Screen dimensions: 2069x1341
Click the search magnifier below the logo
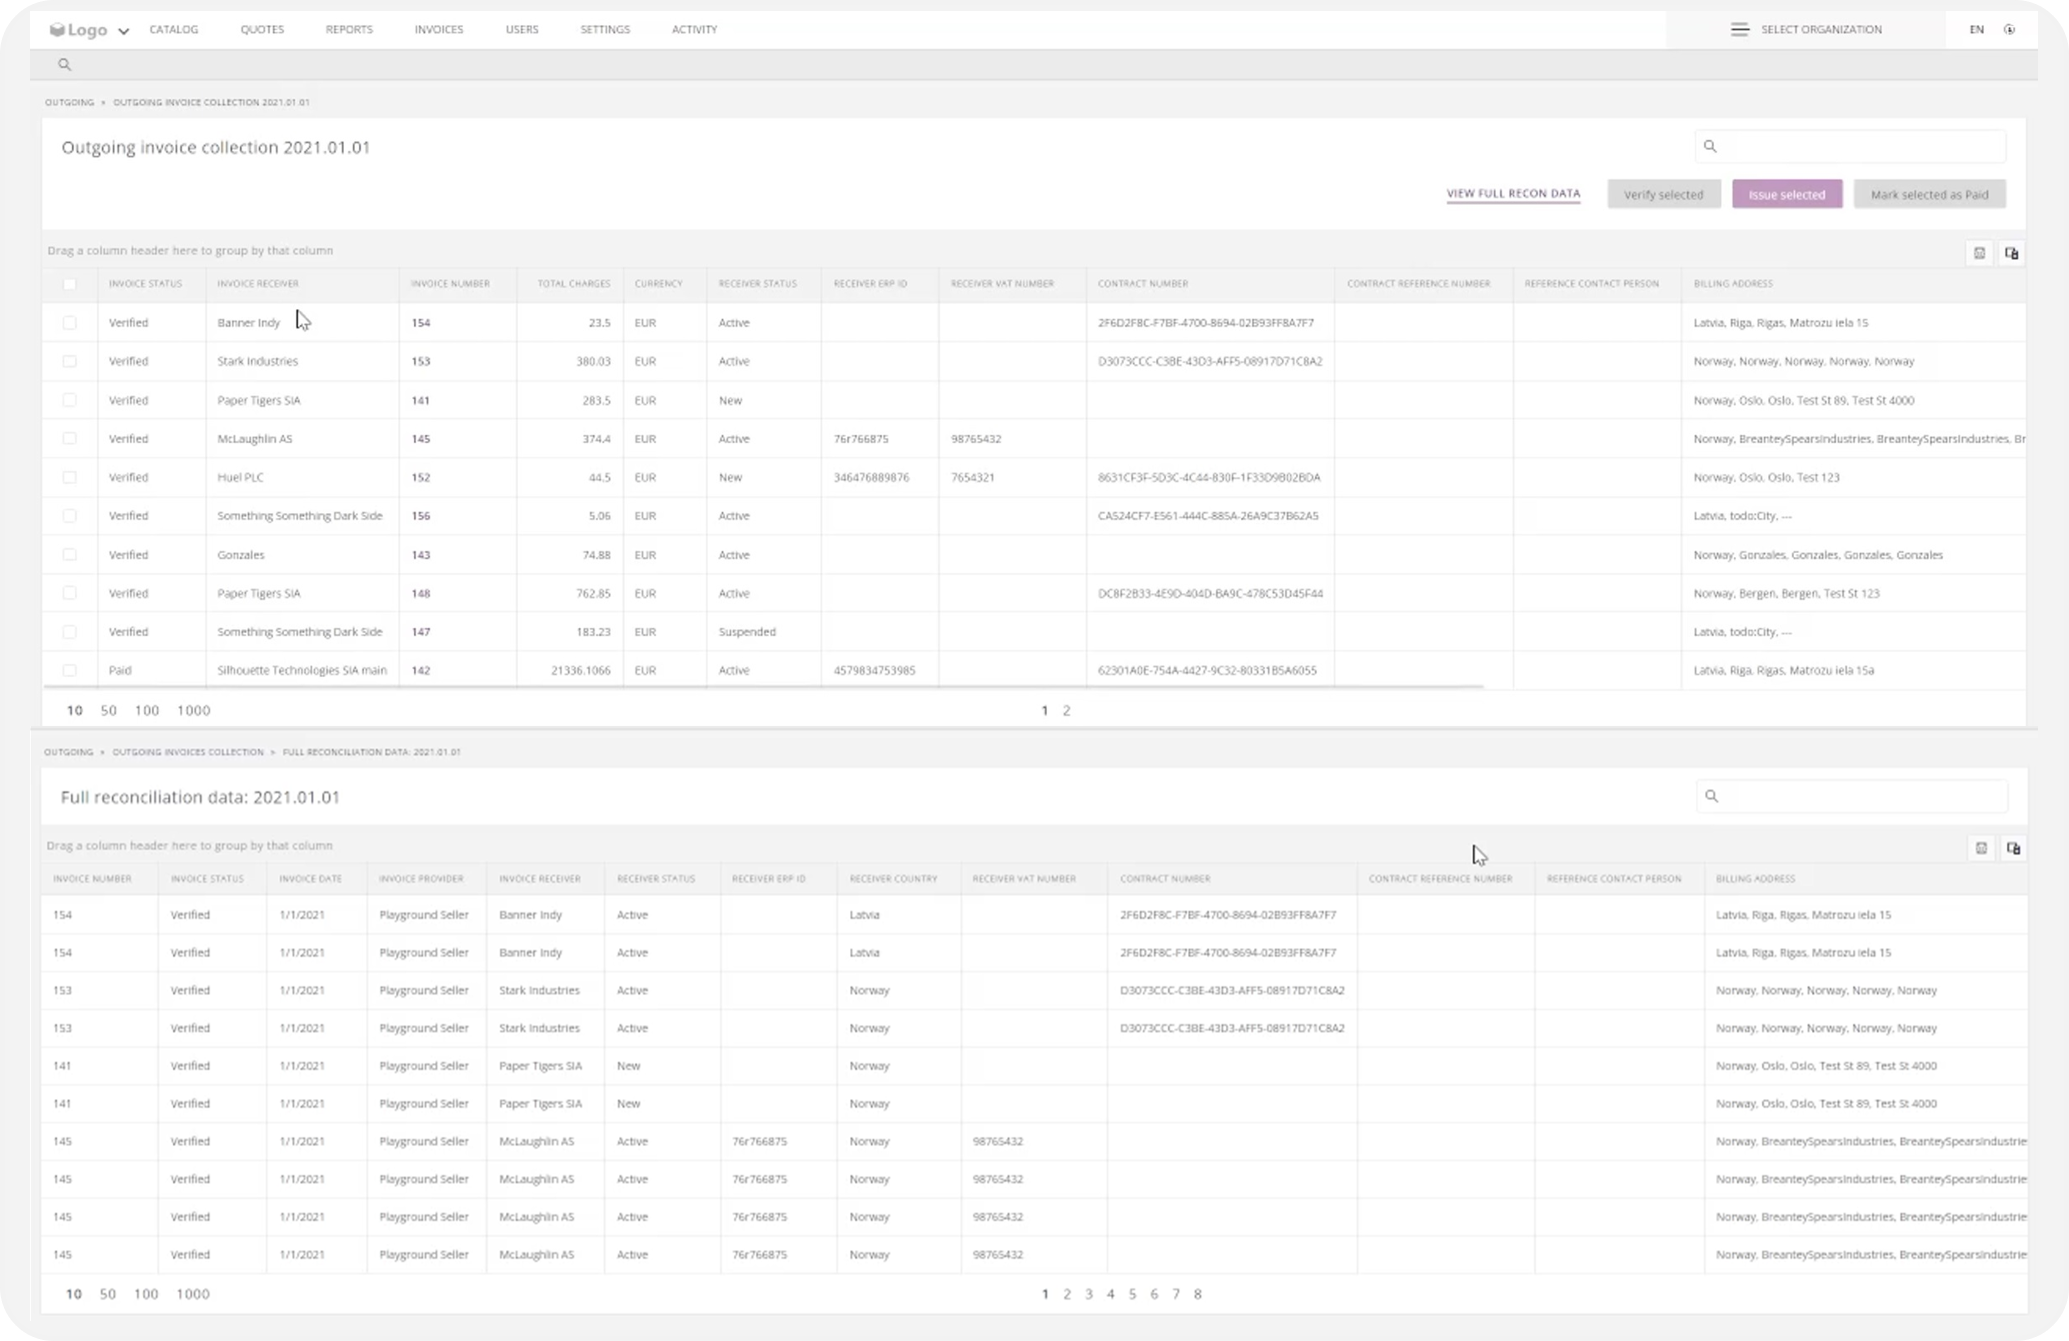click(x=65, y=64)
